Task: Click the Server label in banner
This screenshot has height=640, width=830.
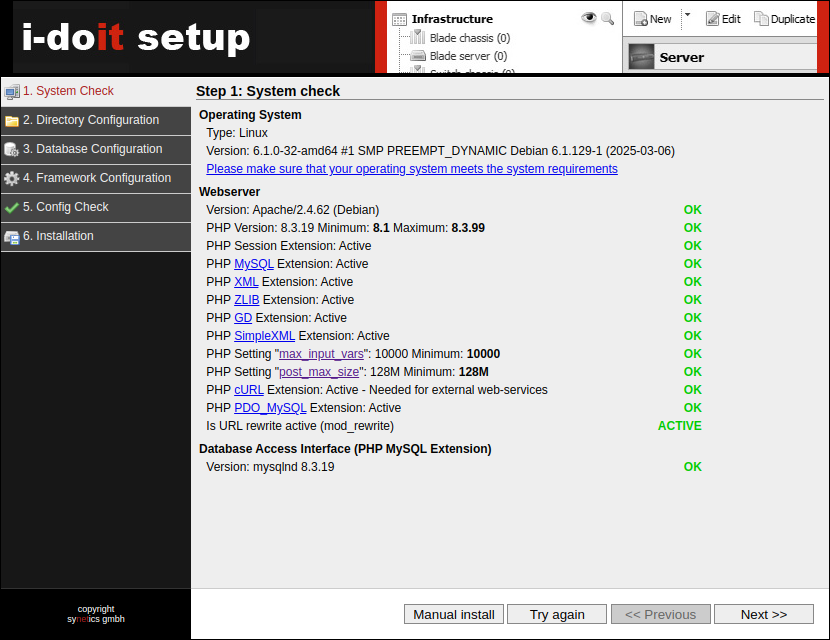Action: [681, 57]
